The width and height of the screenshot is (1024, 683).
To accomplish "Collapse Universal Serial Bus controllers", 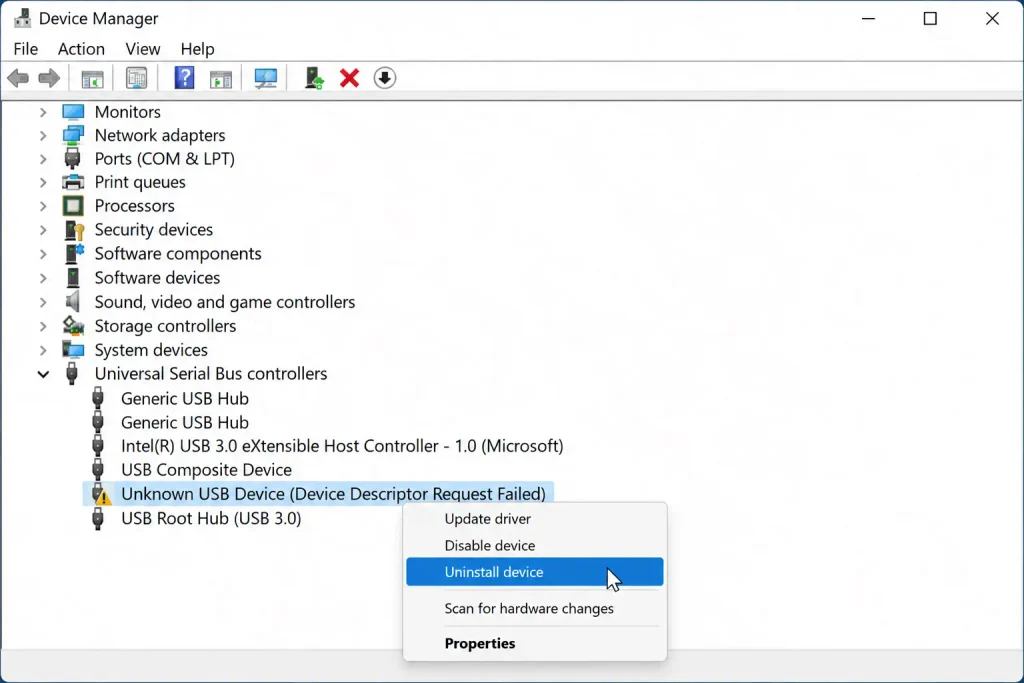I will (x=43, y=374).
